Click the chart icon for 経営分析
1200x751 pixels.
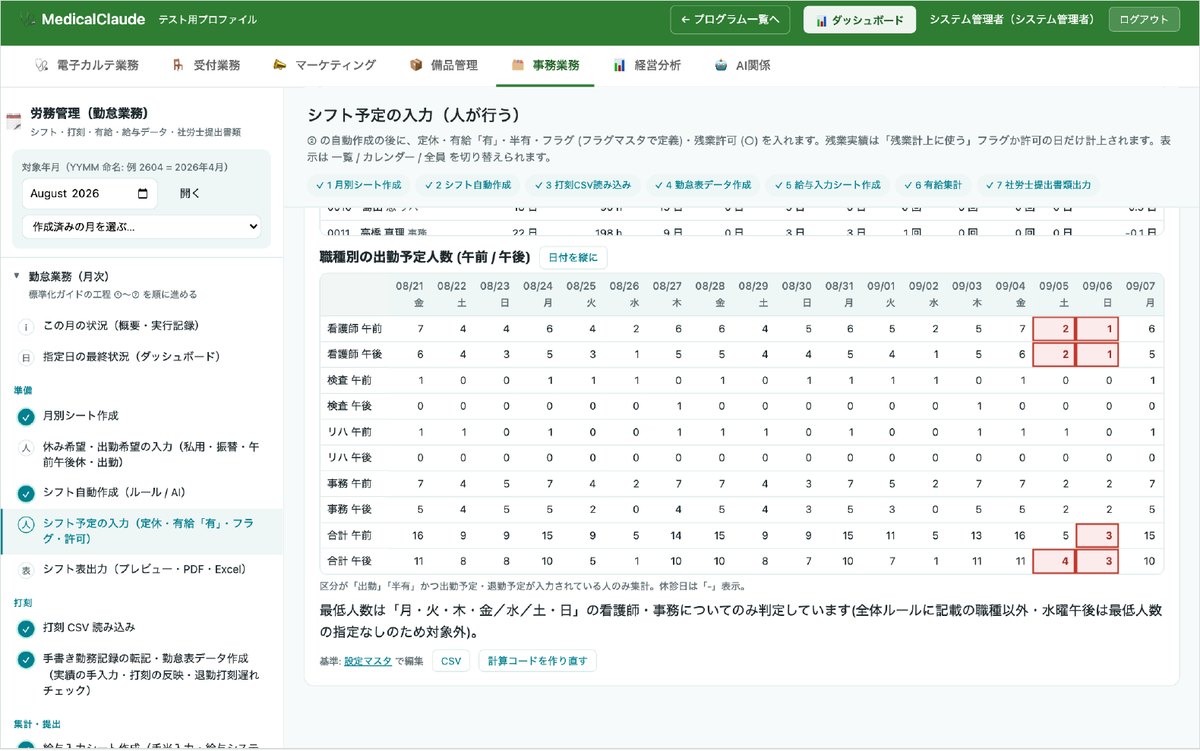pyautogui.click(x=620, y=65)
